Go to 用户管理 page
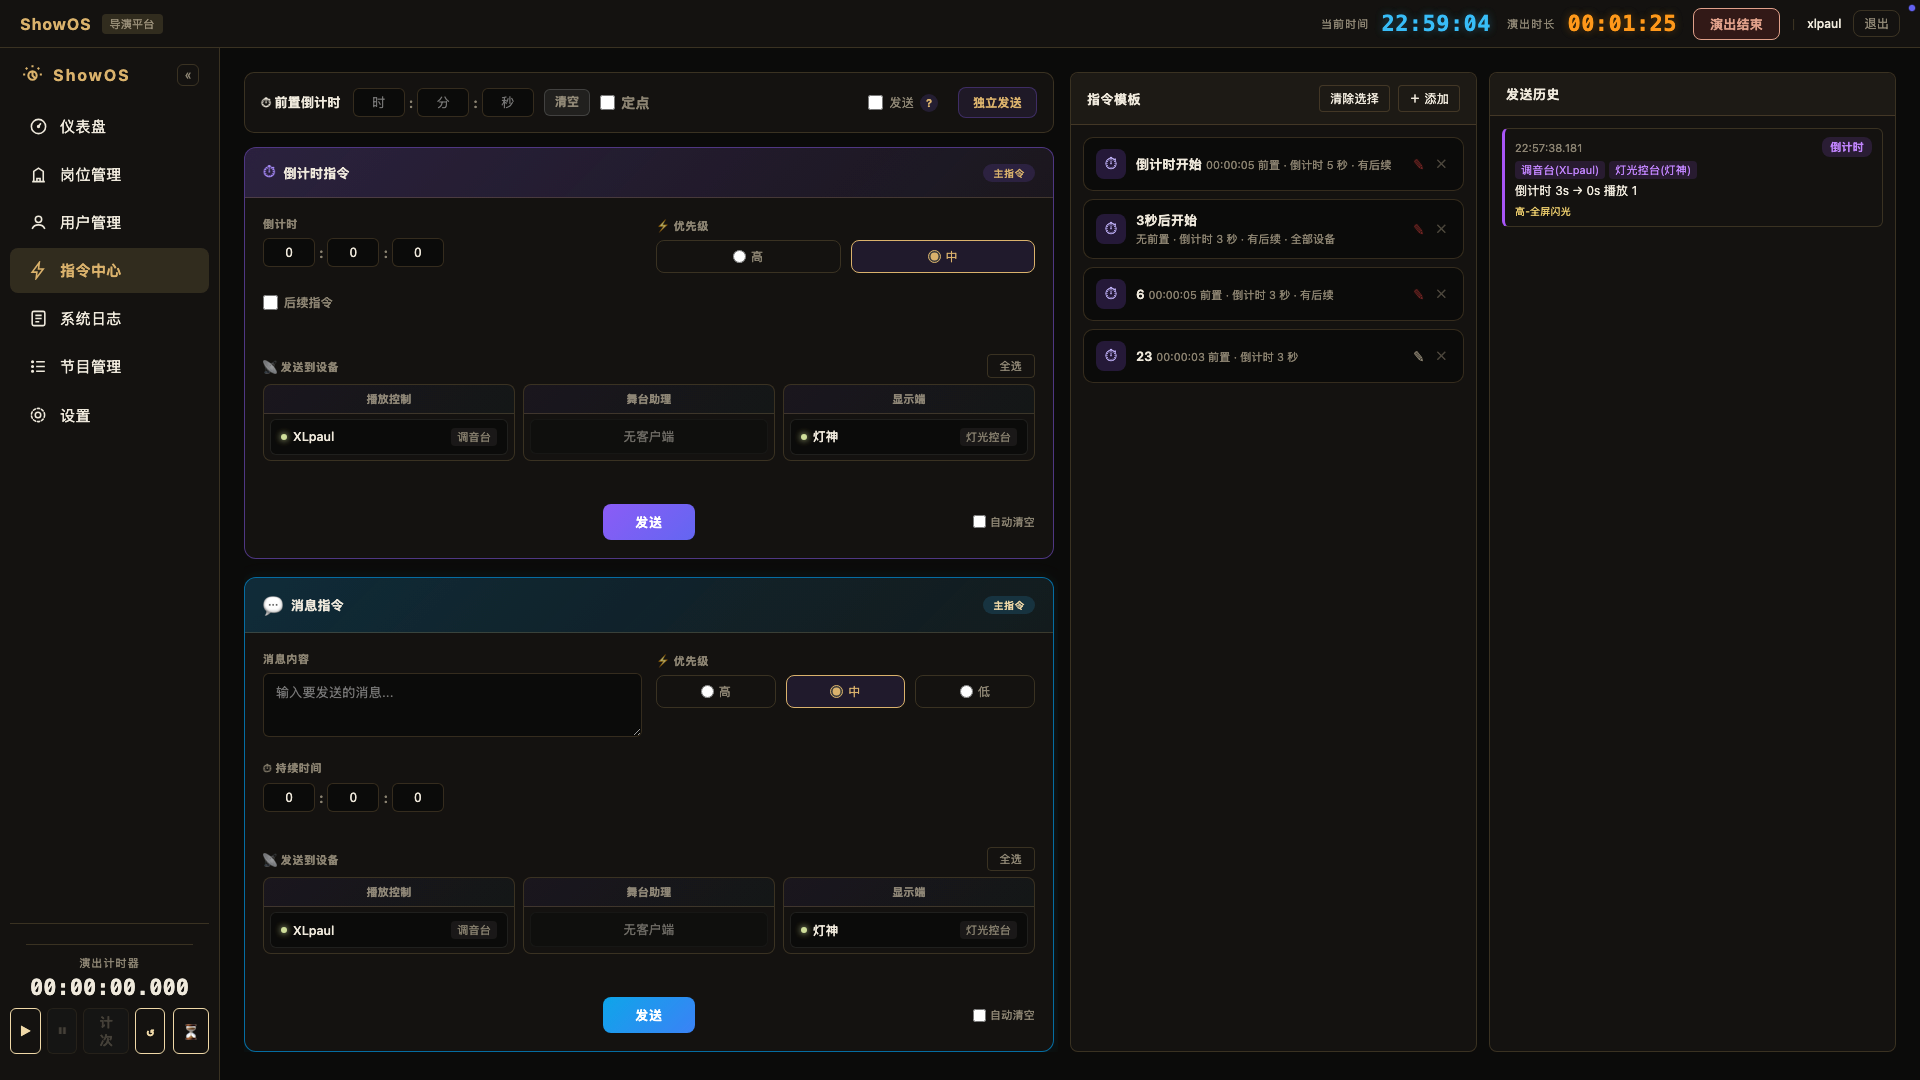Viewport: 1920px width, 1080px height. (109, 223)
